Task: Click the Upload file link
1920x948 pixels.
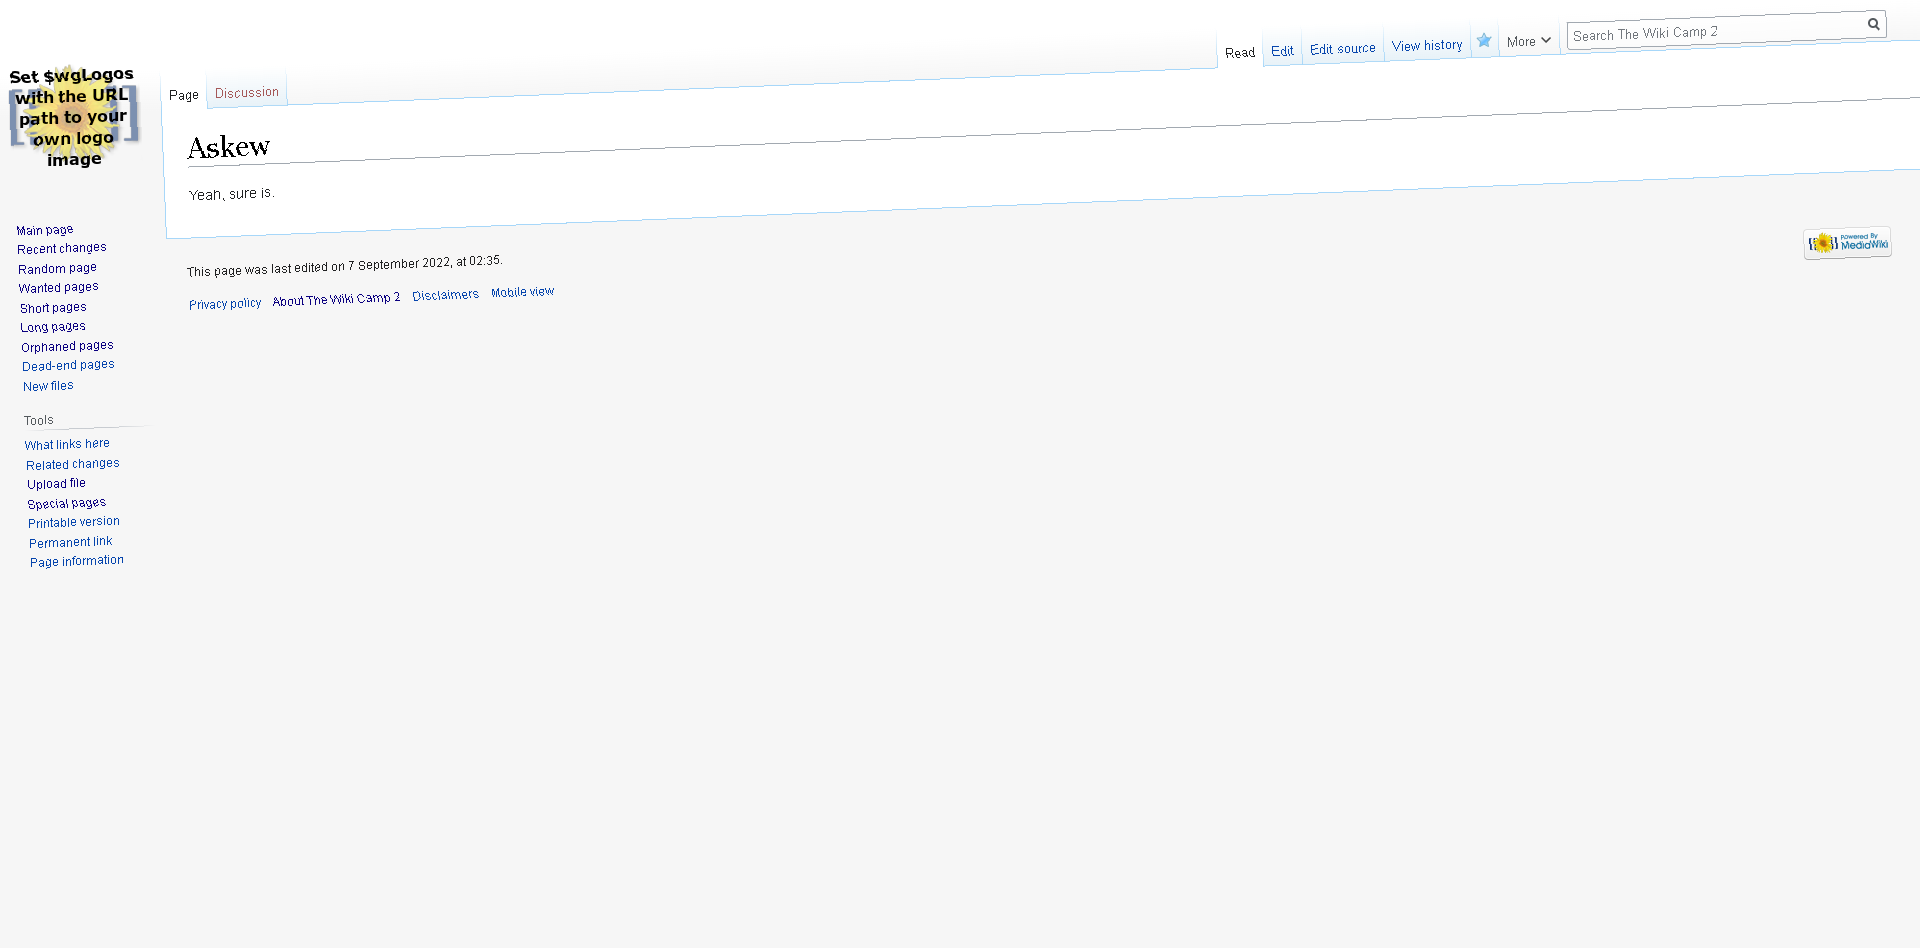Action: tap(57, 484)
